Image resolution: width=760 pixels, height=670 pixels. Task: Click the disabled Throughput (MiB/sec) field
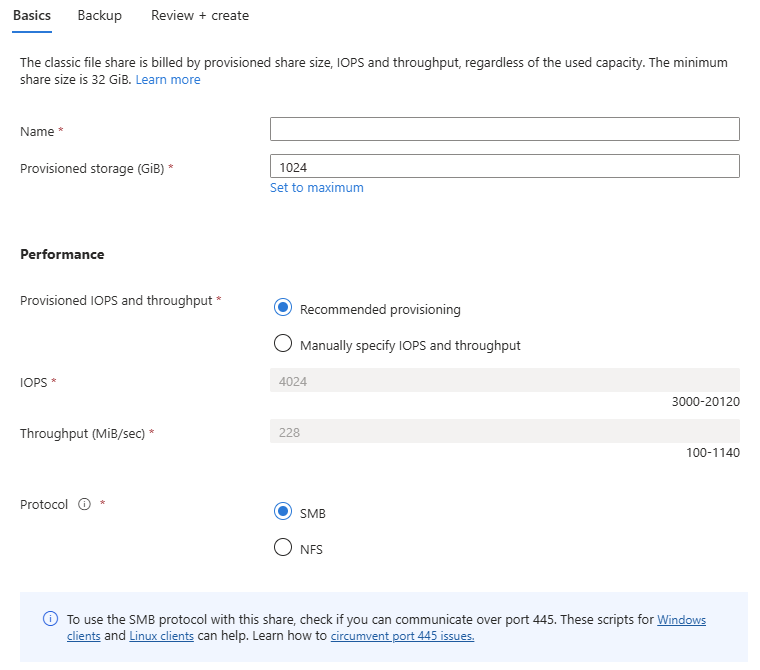coord(505,431)
